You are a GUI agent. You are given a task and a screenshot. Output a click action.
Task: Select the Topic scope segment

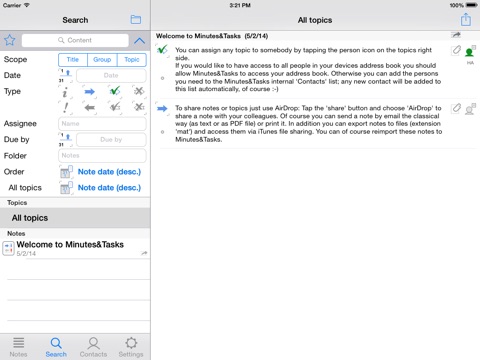tap(132, 60)
